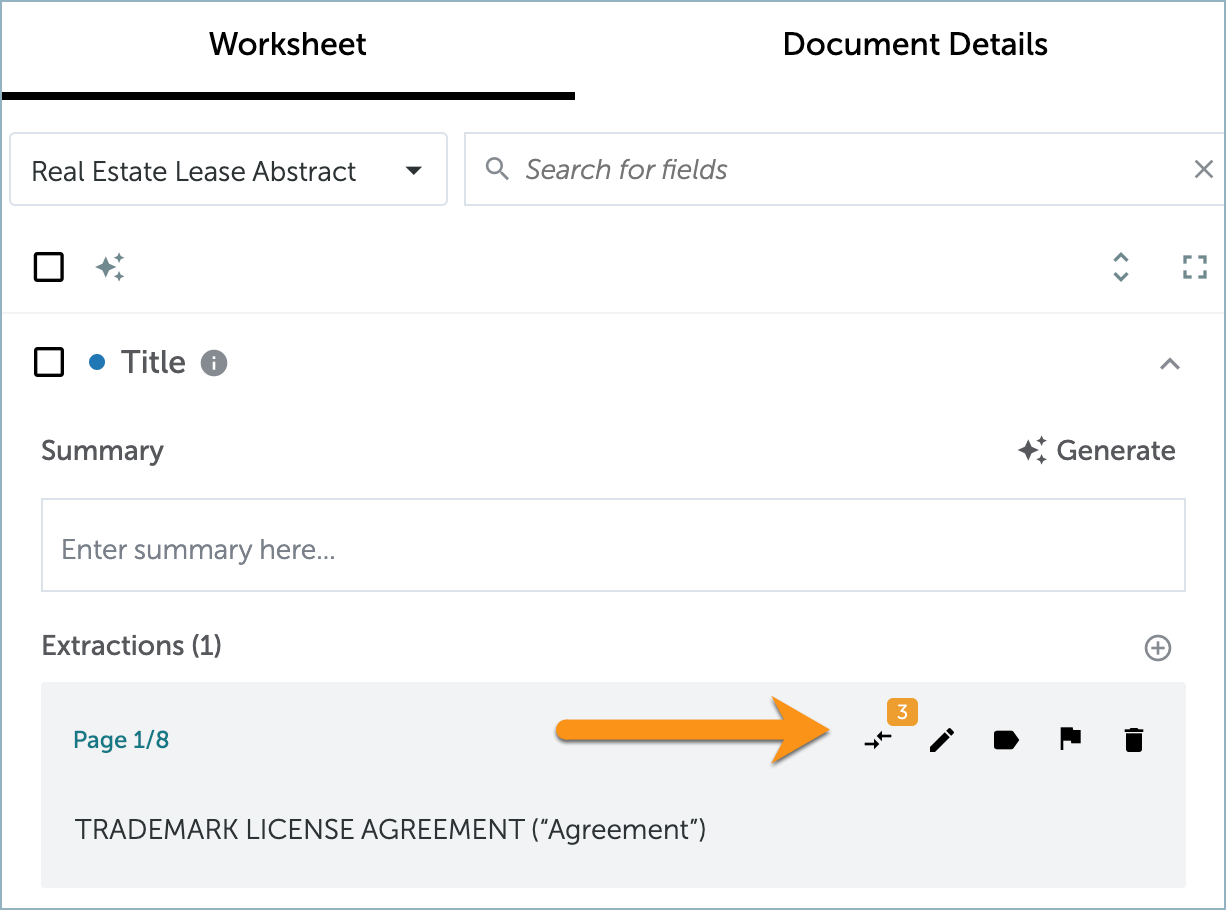Screen dimensions: 1226x910
Task: Clear the field search with X icon
Action: point(1204,169)
